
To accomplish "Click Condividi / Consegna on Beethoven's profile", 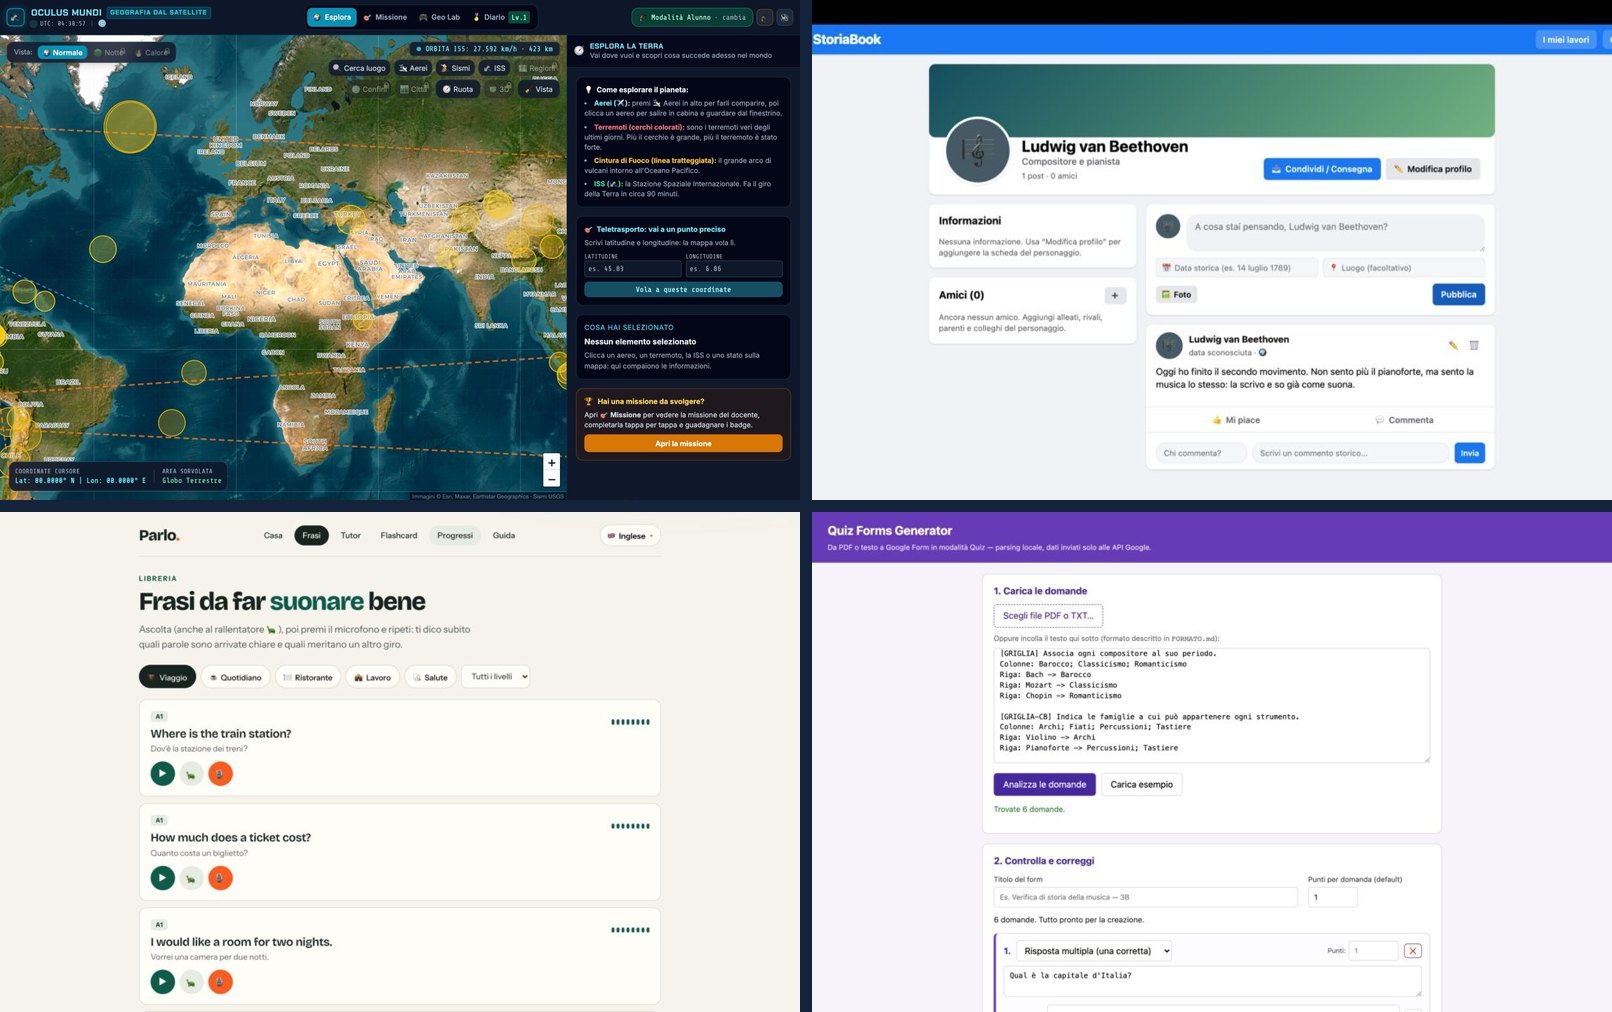I will [x=1322, y=169].
